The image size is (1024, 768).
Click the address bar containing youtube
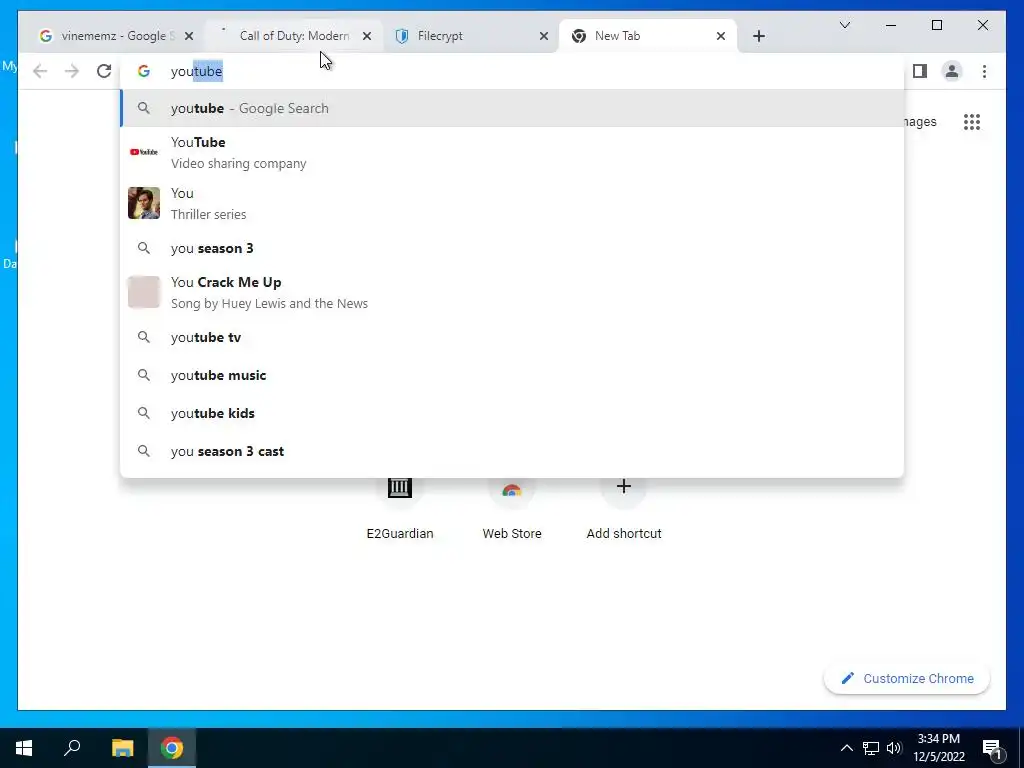click(x=513, y=71)
